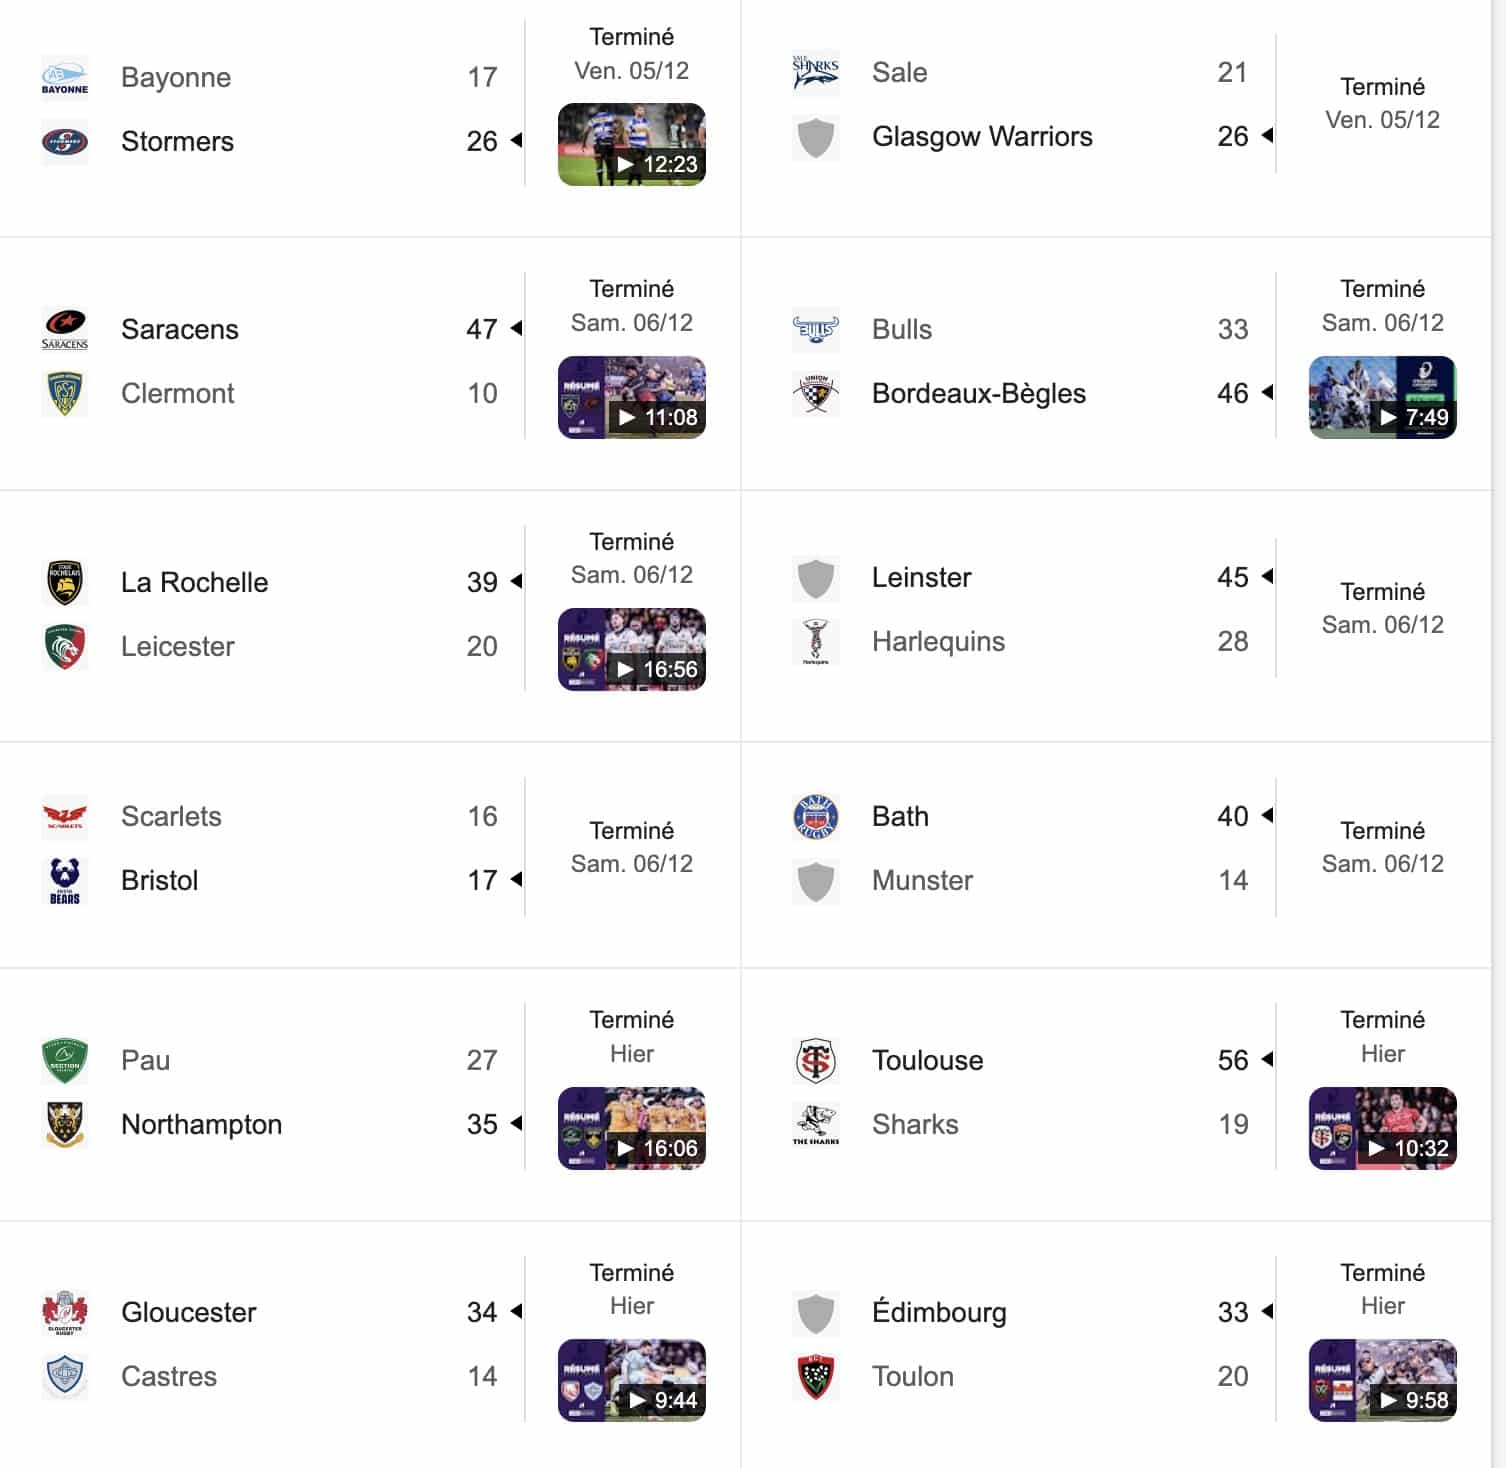Play the Bulls vs Bordeaux-Bègles 7:49 highlights
Screen dimensions: 1506x1468
1382,397
